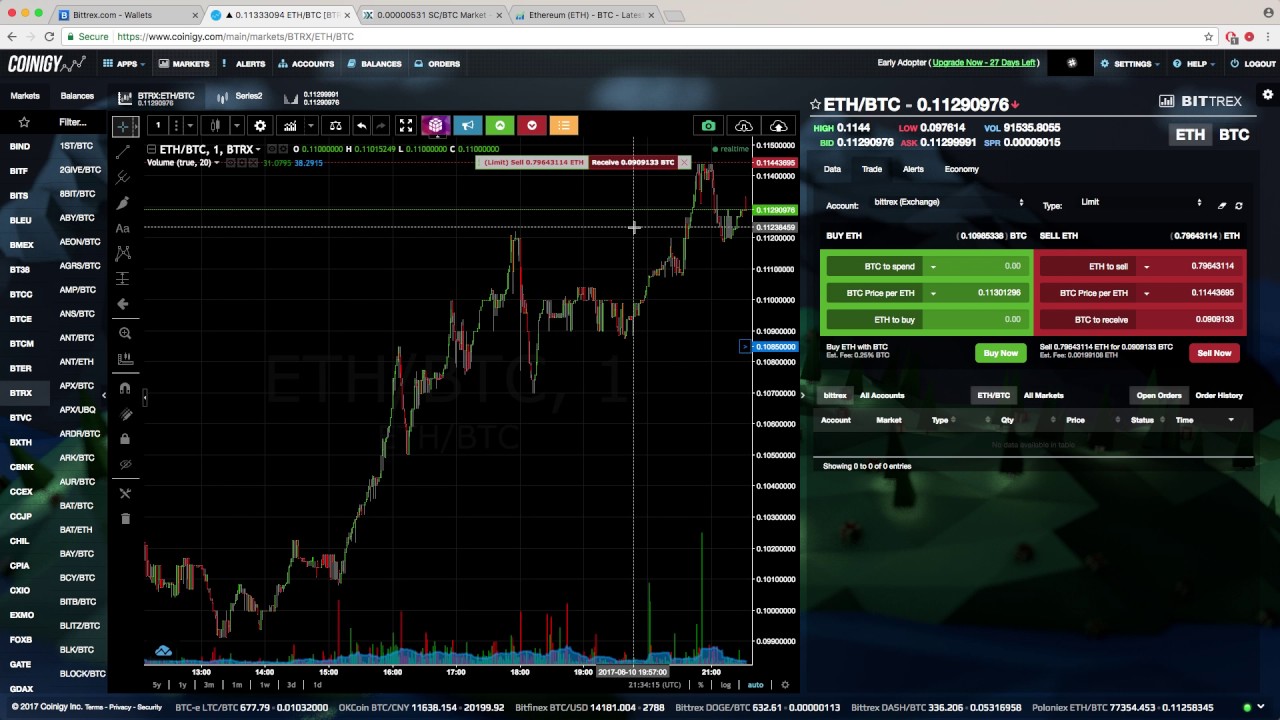The height and width of the screenshot is (720, 1280).
Task: Open the Data tab in market panel
Action: (x=832, y=169)
